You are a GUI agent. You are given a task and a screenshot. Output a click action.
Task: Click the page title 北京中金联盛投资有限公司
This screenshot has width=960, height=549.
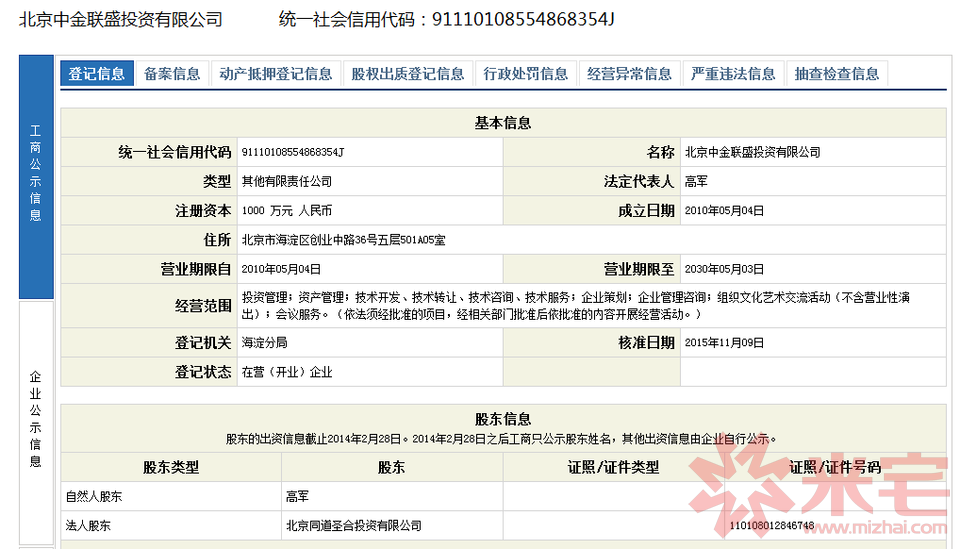tap(121, 20)
